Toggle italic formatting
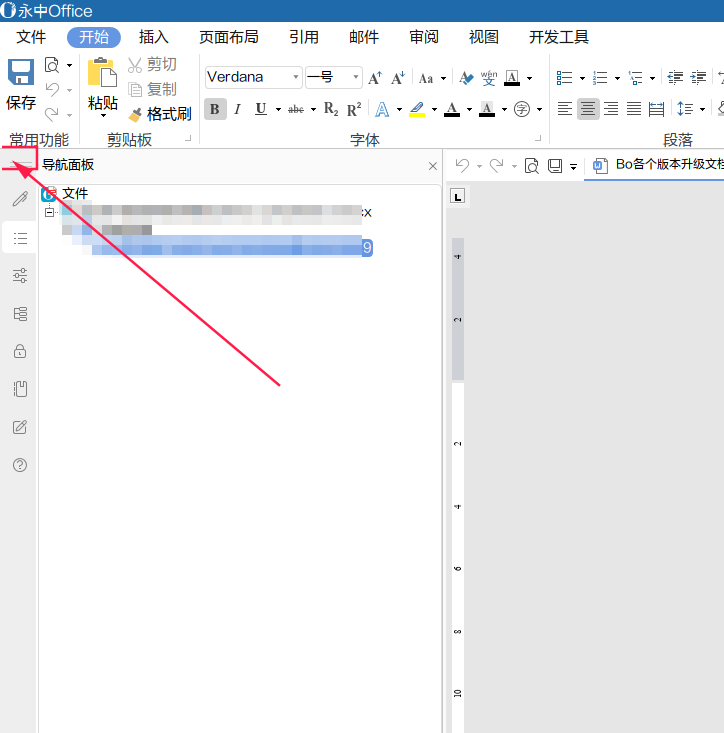The height and width of the screenshot is (733, 724). [238, 109]
